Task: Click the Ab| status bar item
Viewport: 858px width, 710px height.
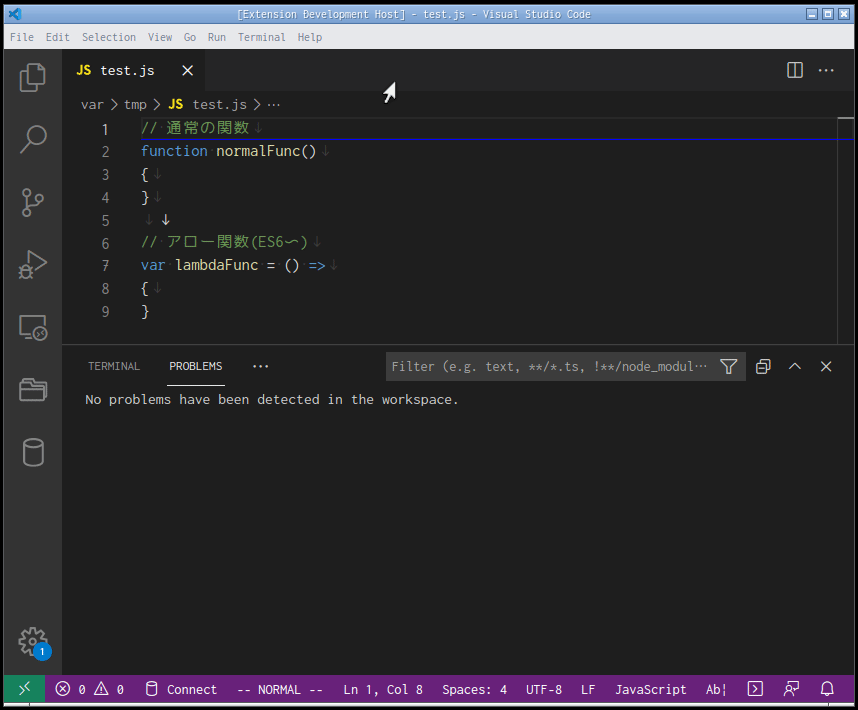Action: coord(716,689)
